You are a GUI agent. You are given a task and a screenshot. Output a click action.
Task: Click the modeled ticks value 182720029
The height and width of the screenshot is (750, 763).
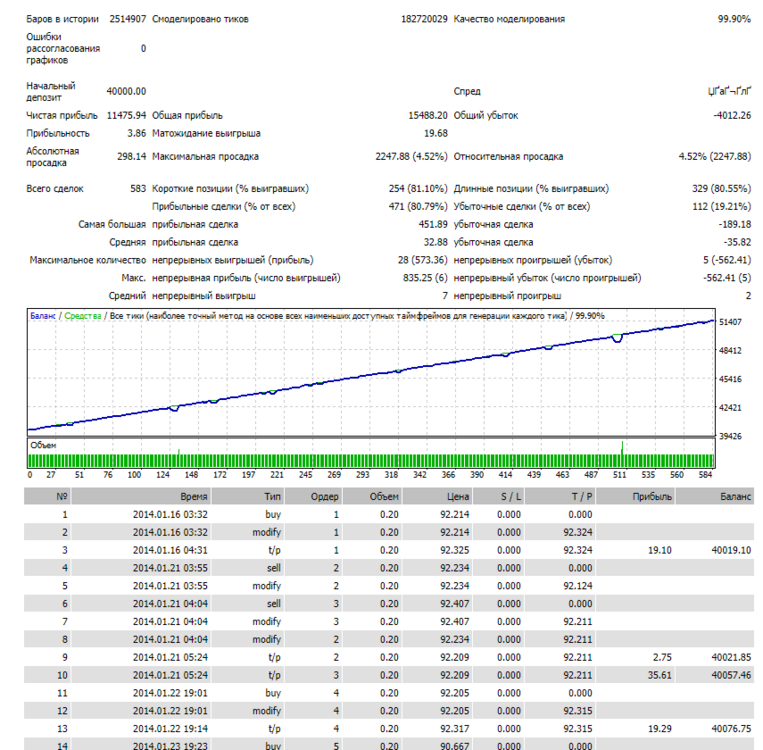tap(424, 19)
